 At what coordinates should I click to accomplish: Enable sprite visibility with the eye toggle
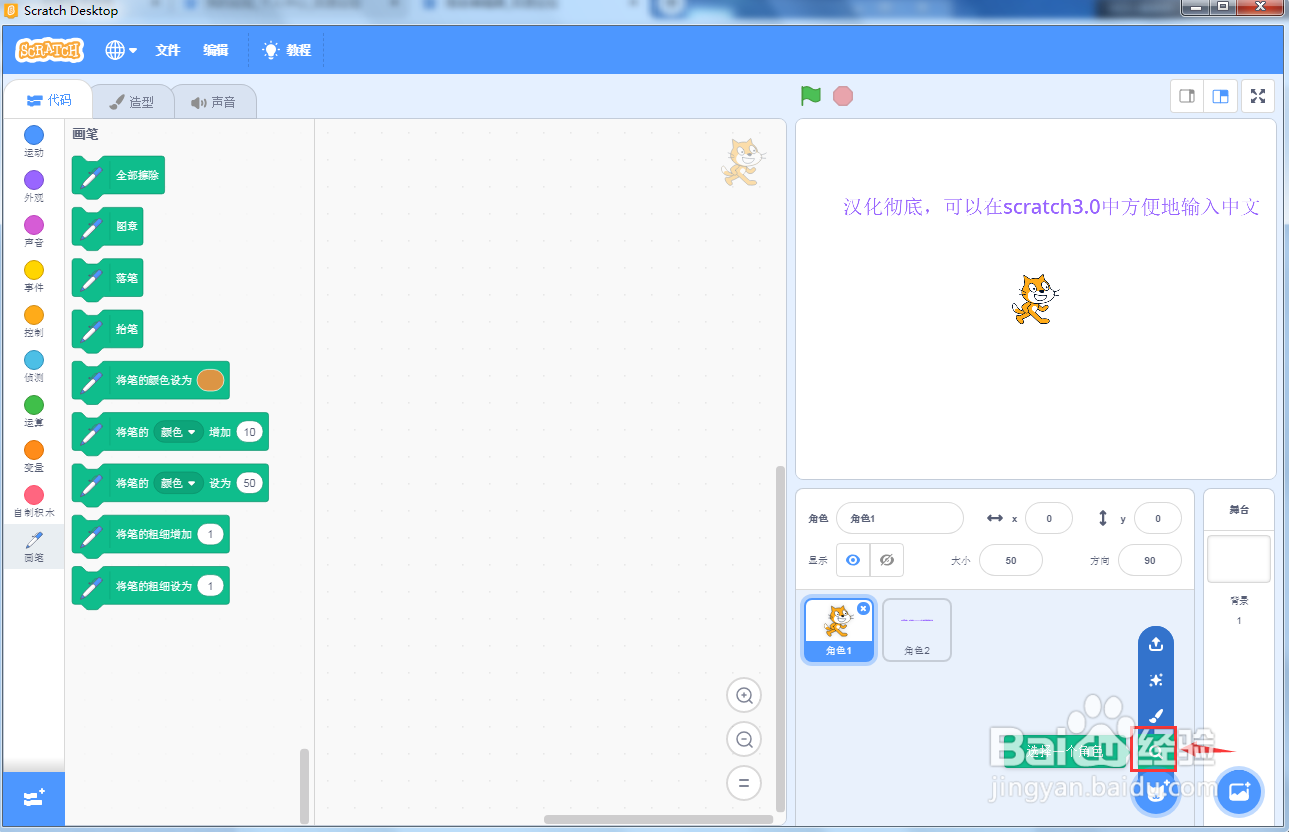(x=853, y=560)
